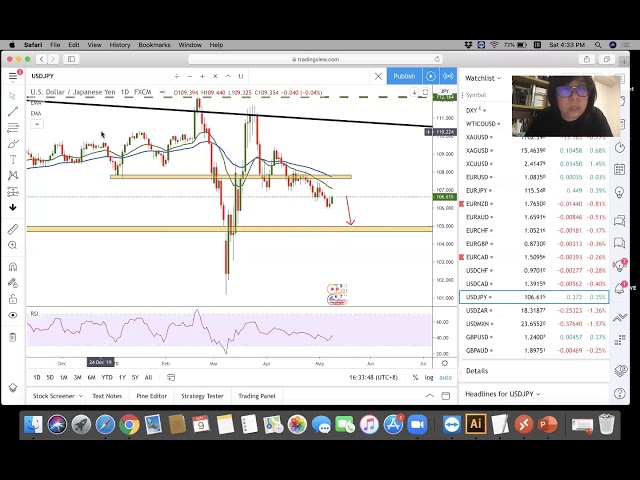Click the Publish button
This screenshot has height=480, width=640.
(x=404, y=76)
